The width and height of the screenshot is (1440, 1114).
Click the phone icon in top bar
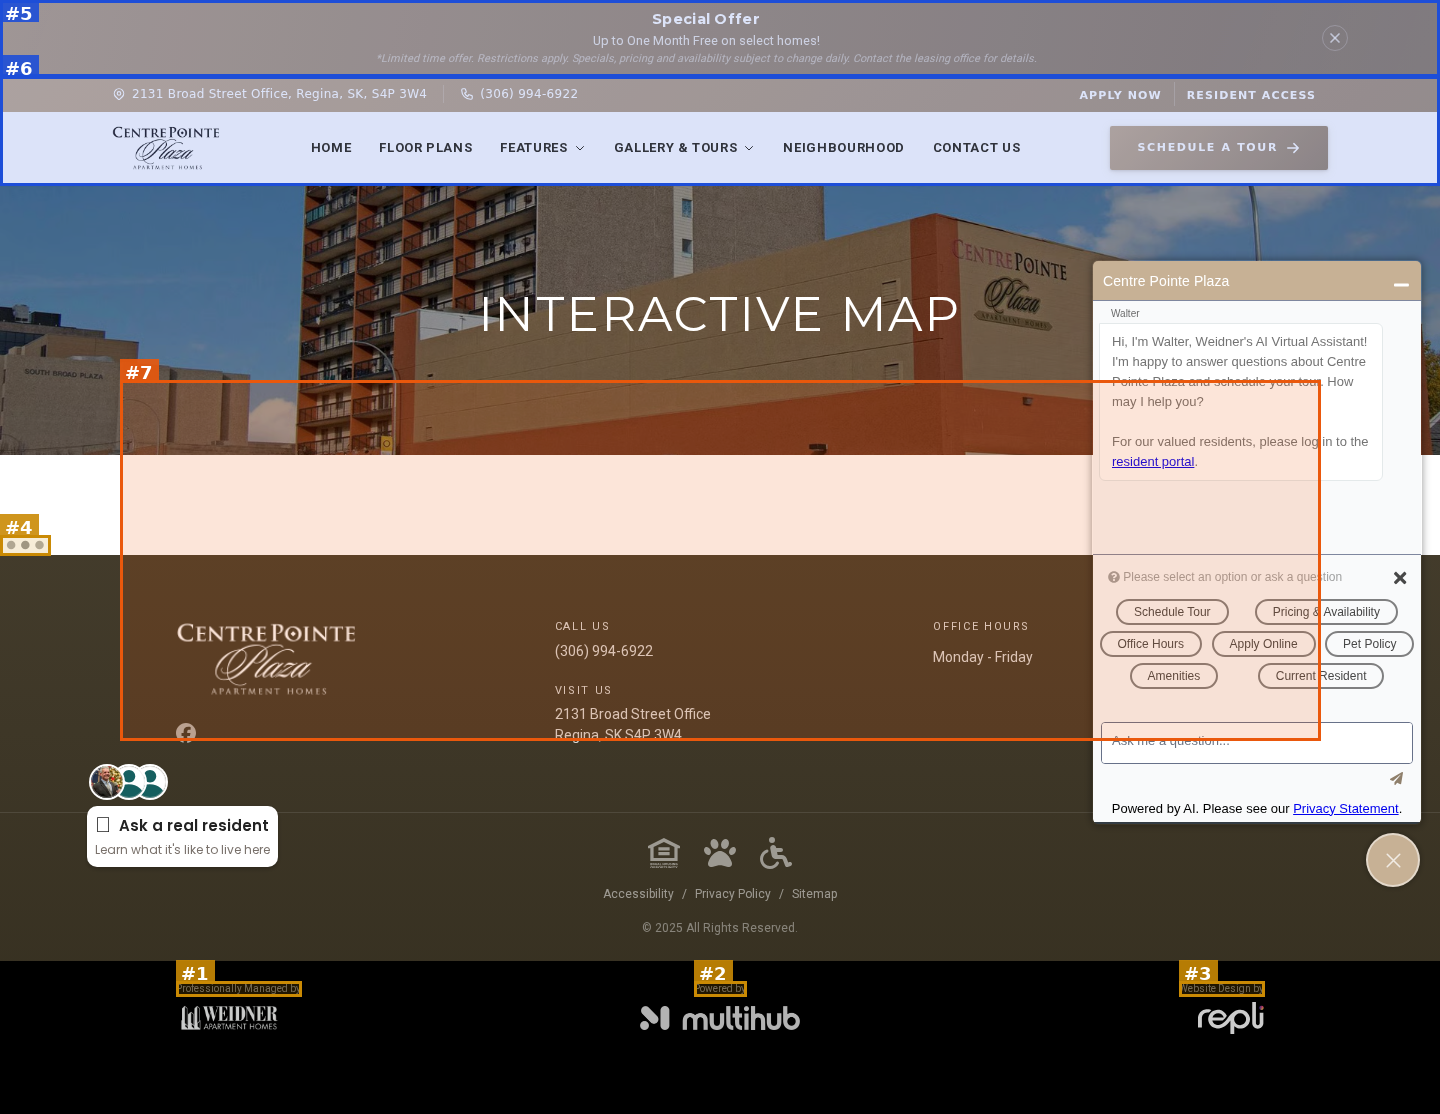467,94
